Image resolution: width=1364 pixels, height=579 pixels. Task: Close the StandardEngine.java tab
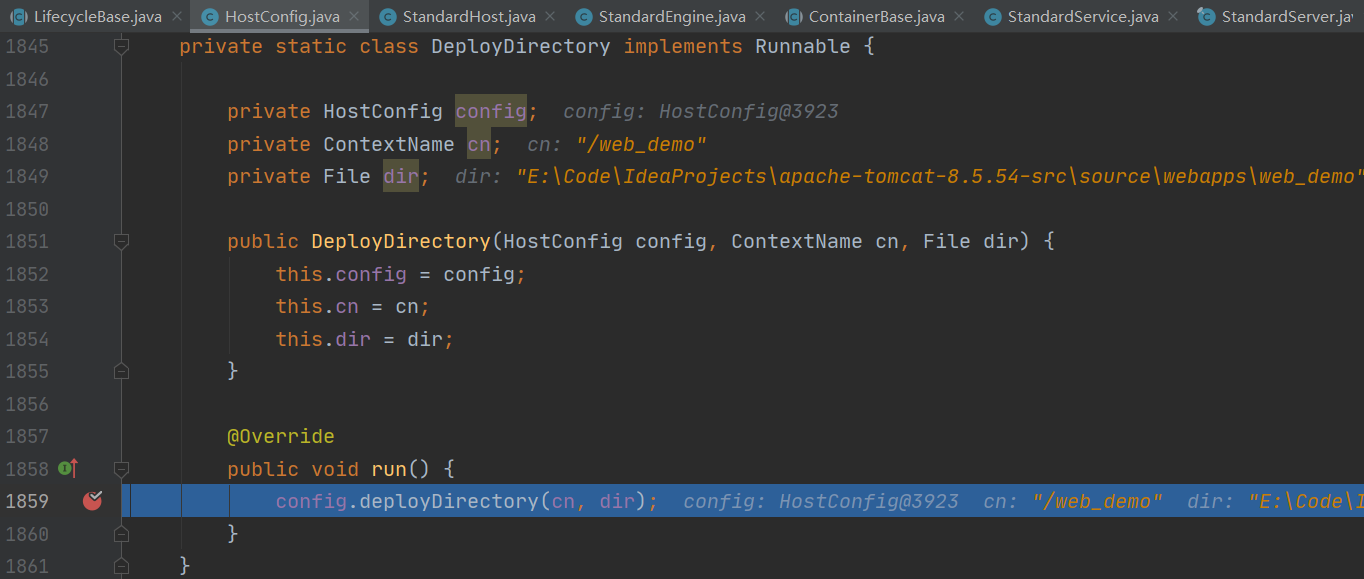pyautogui.click(x=760, y=17)
